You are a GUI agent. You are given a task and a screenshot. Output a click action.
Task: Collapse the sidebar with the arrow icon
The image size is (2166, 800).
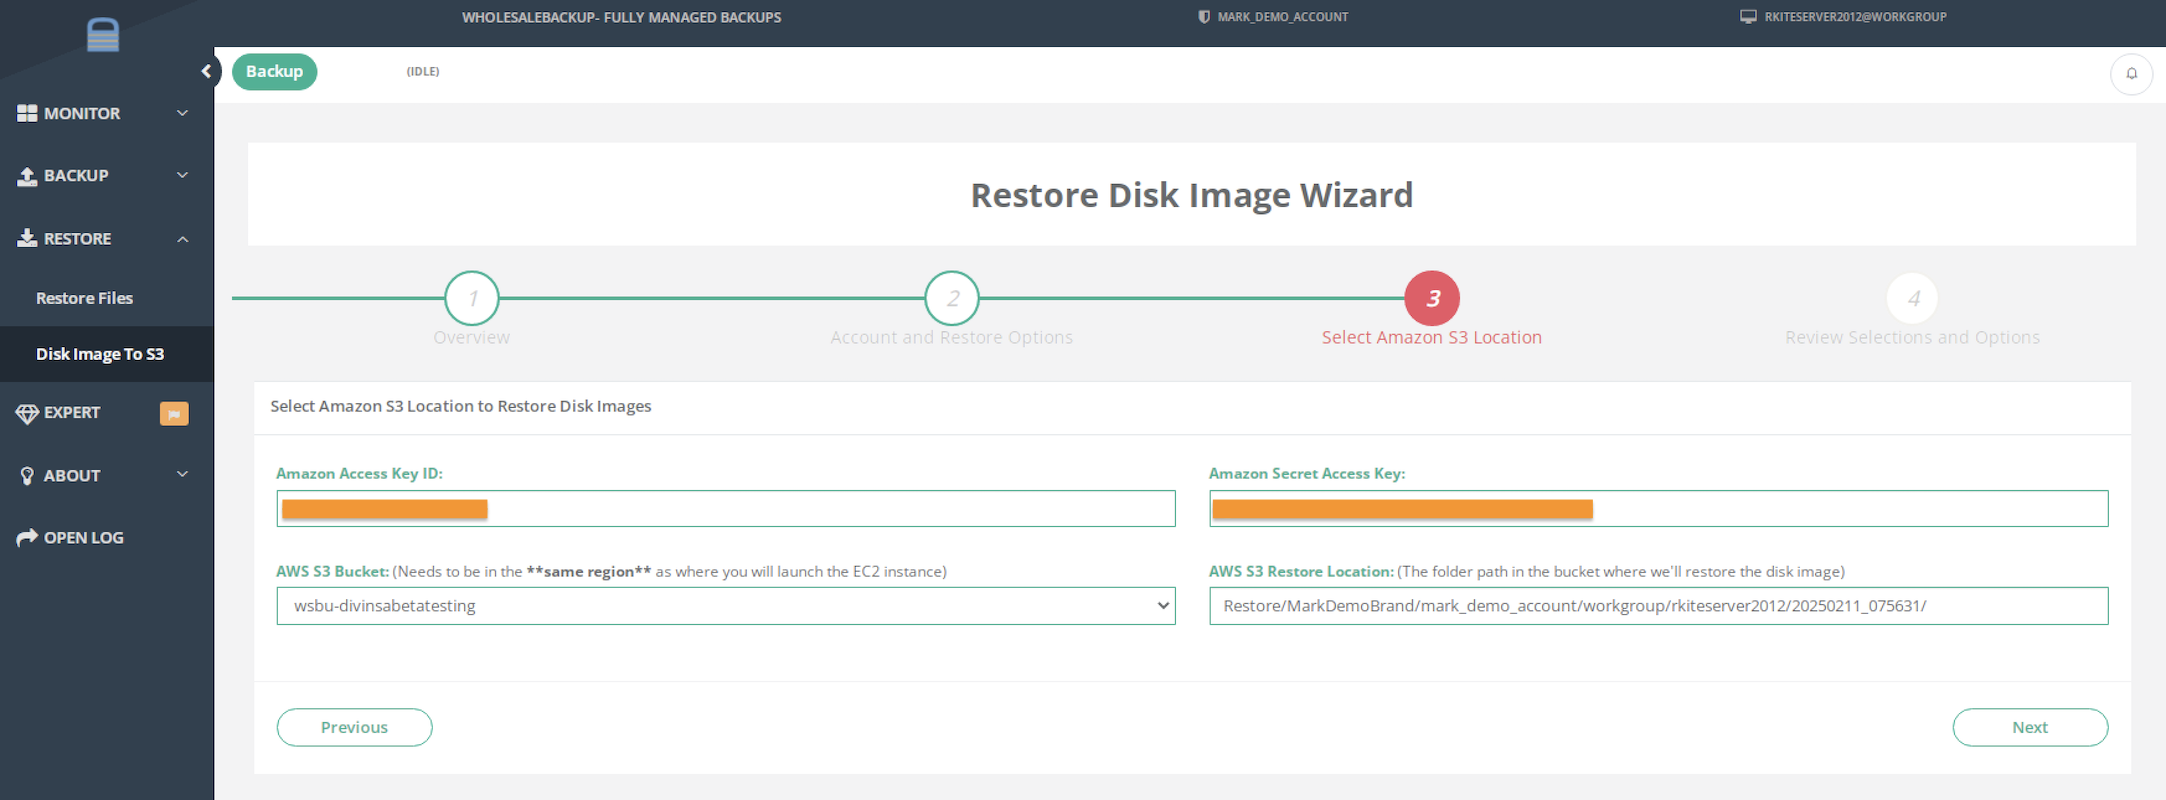pos(206,71)
